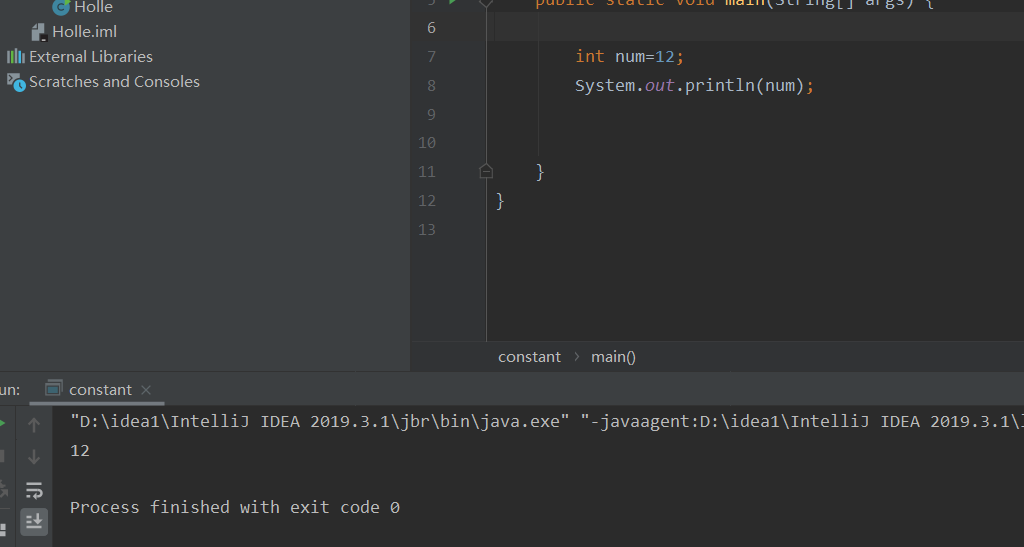This screenshot has height=547, width=1024.
Task: Toggle soft-wrap in the Run console
Action: pos(34,490)
